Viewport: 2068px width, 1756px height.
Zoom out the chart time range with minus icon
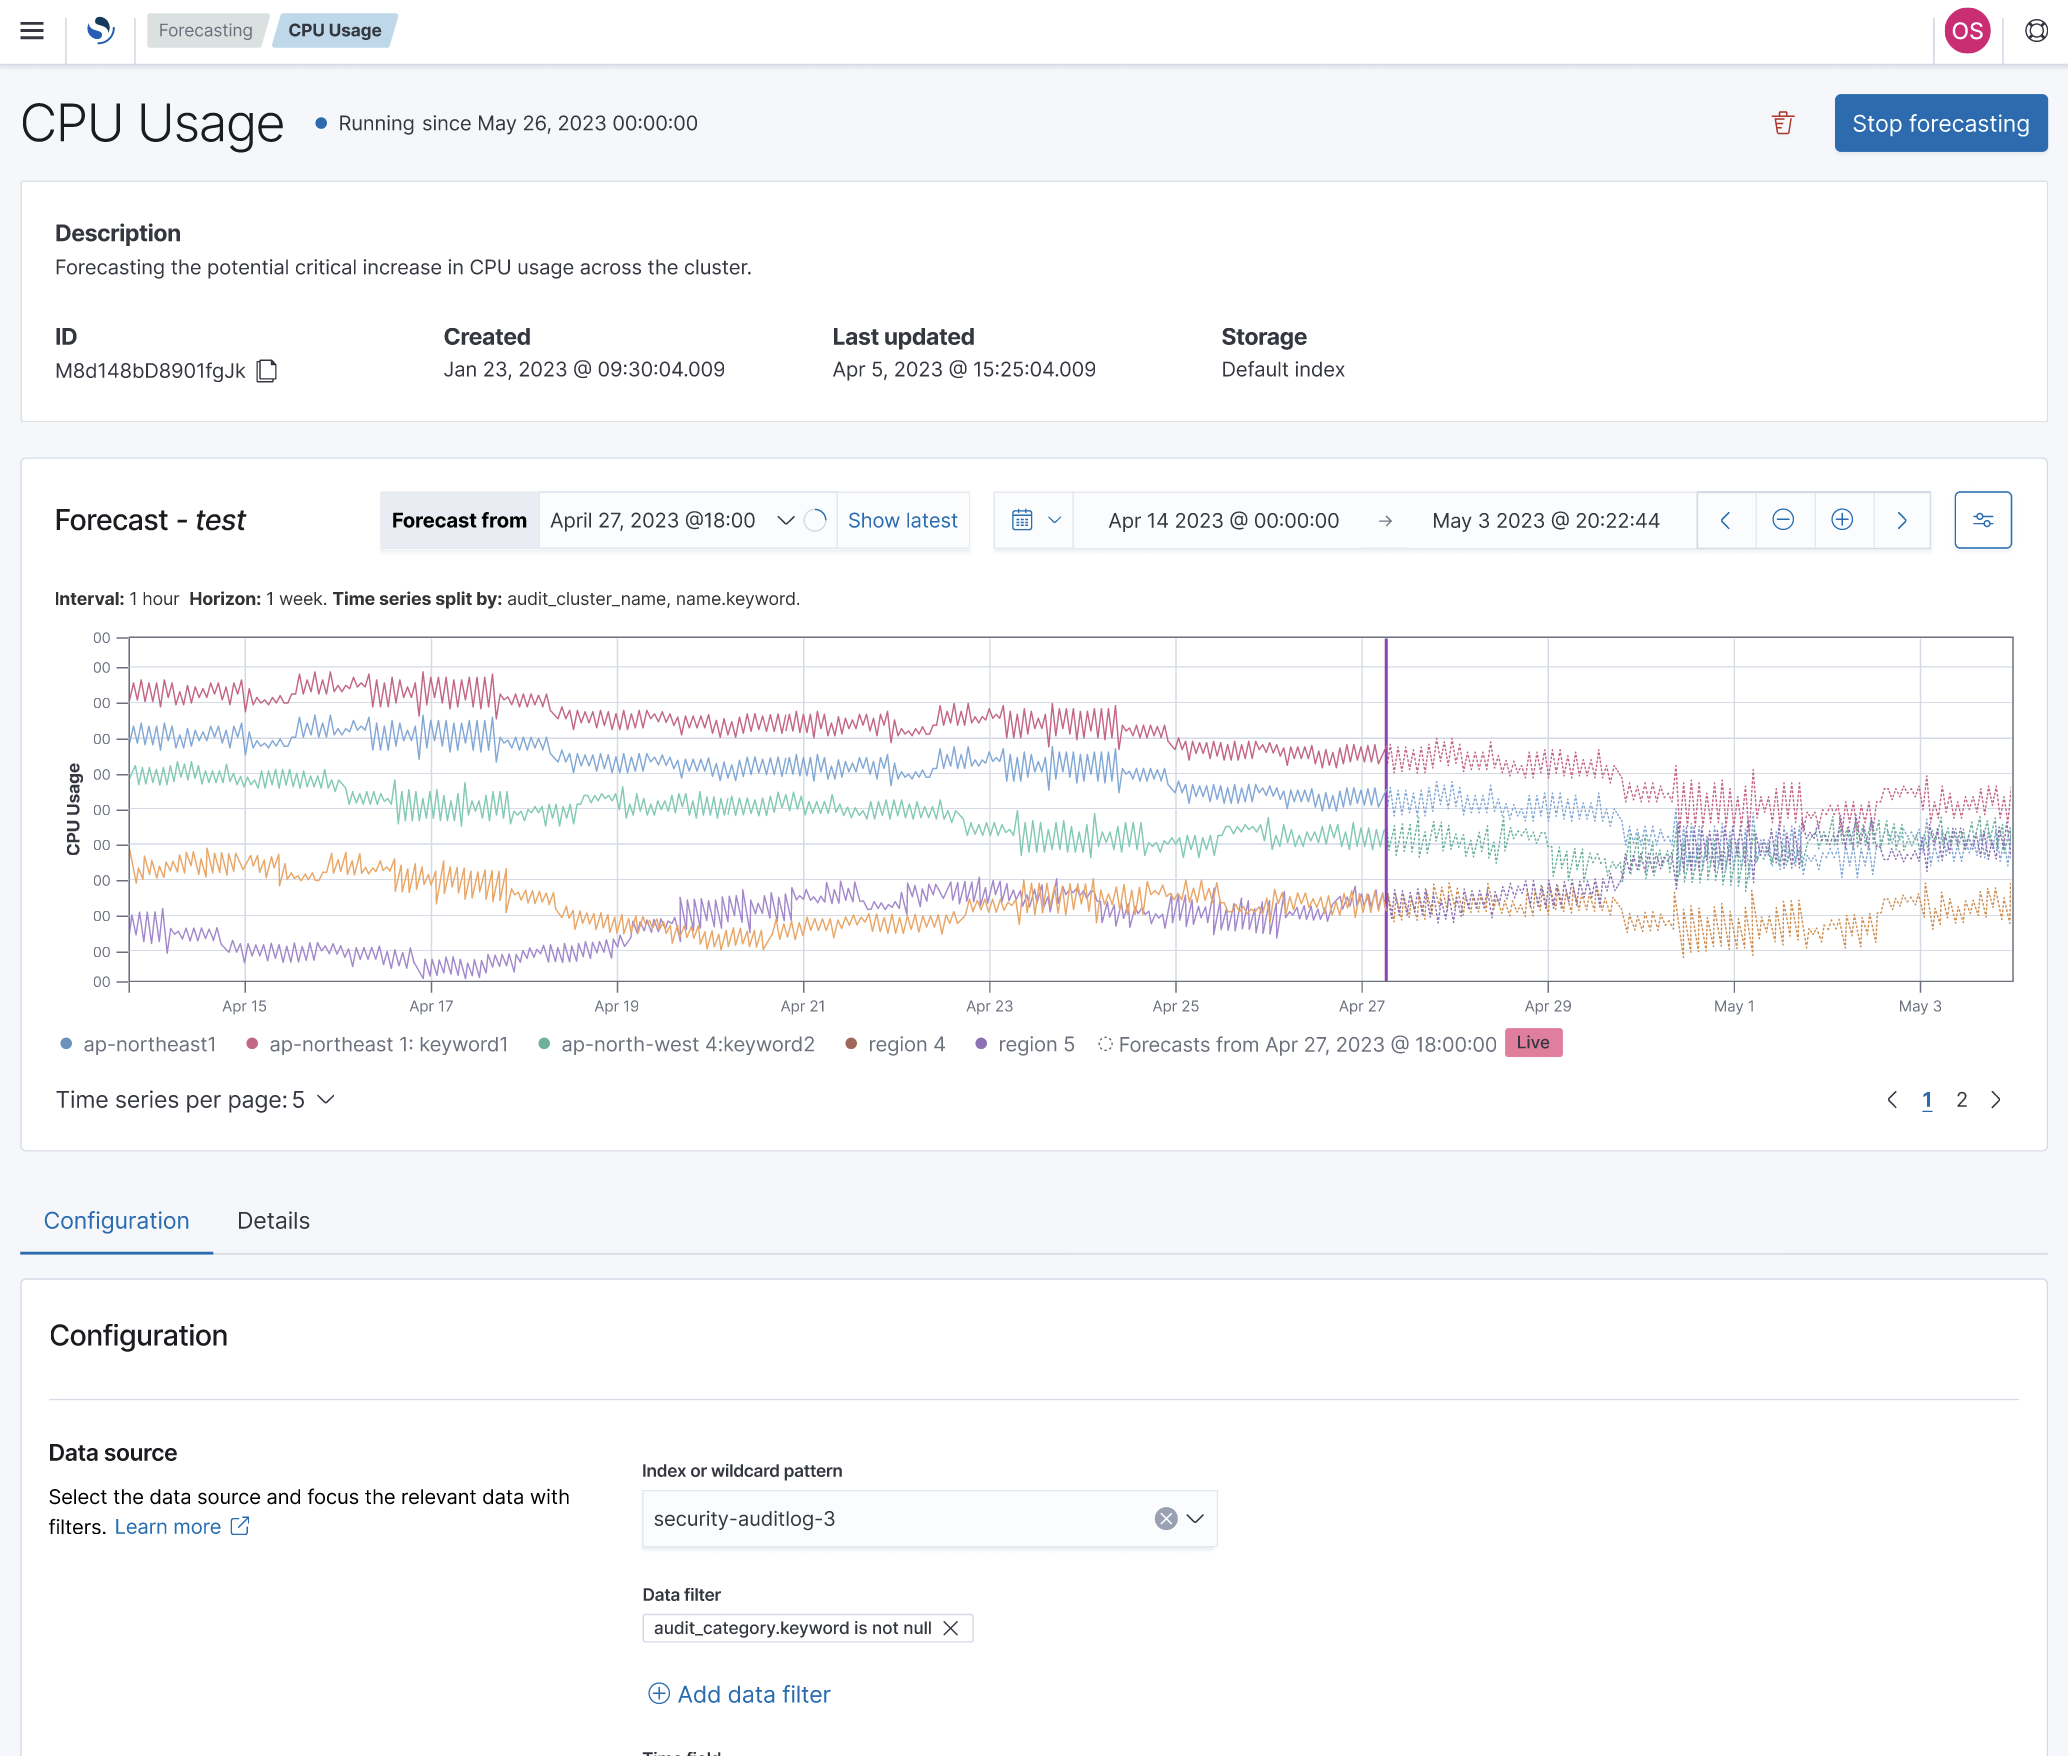click(x=1784, y=520)
